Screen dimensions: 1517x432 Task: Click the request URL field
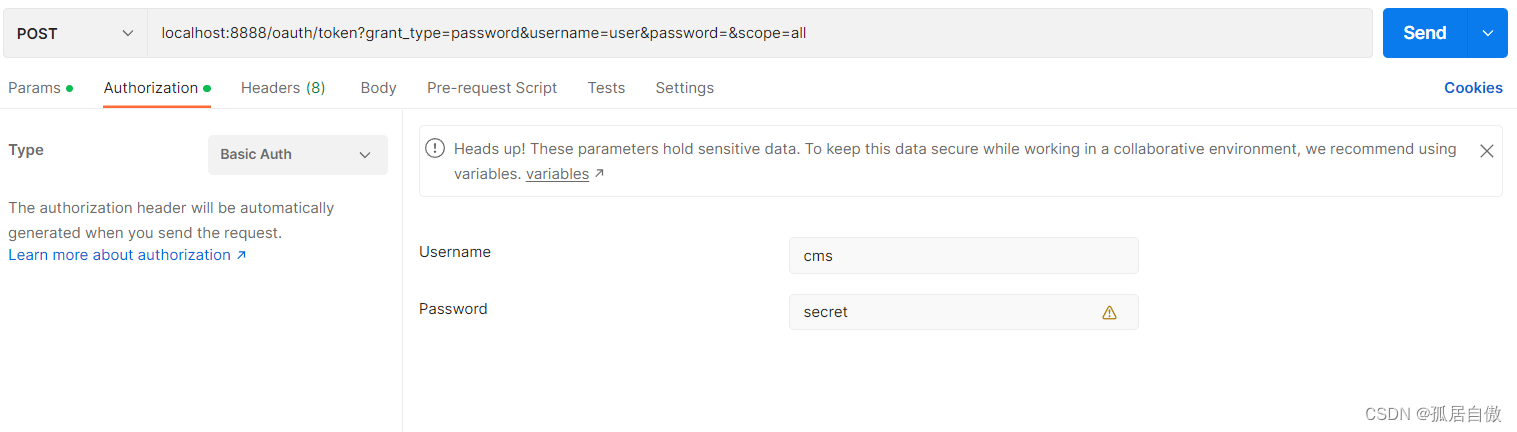pyautogui.click(x=760, y=33)
